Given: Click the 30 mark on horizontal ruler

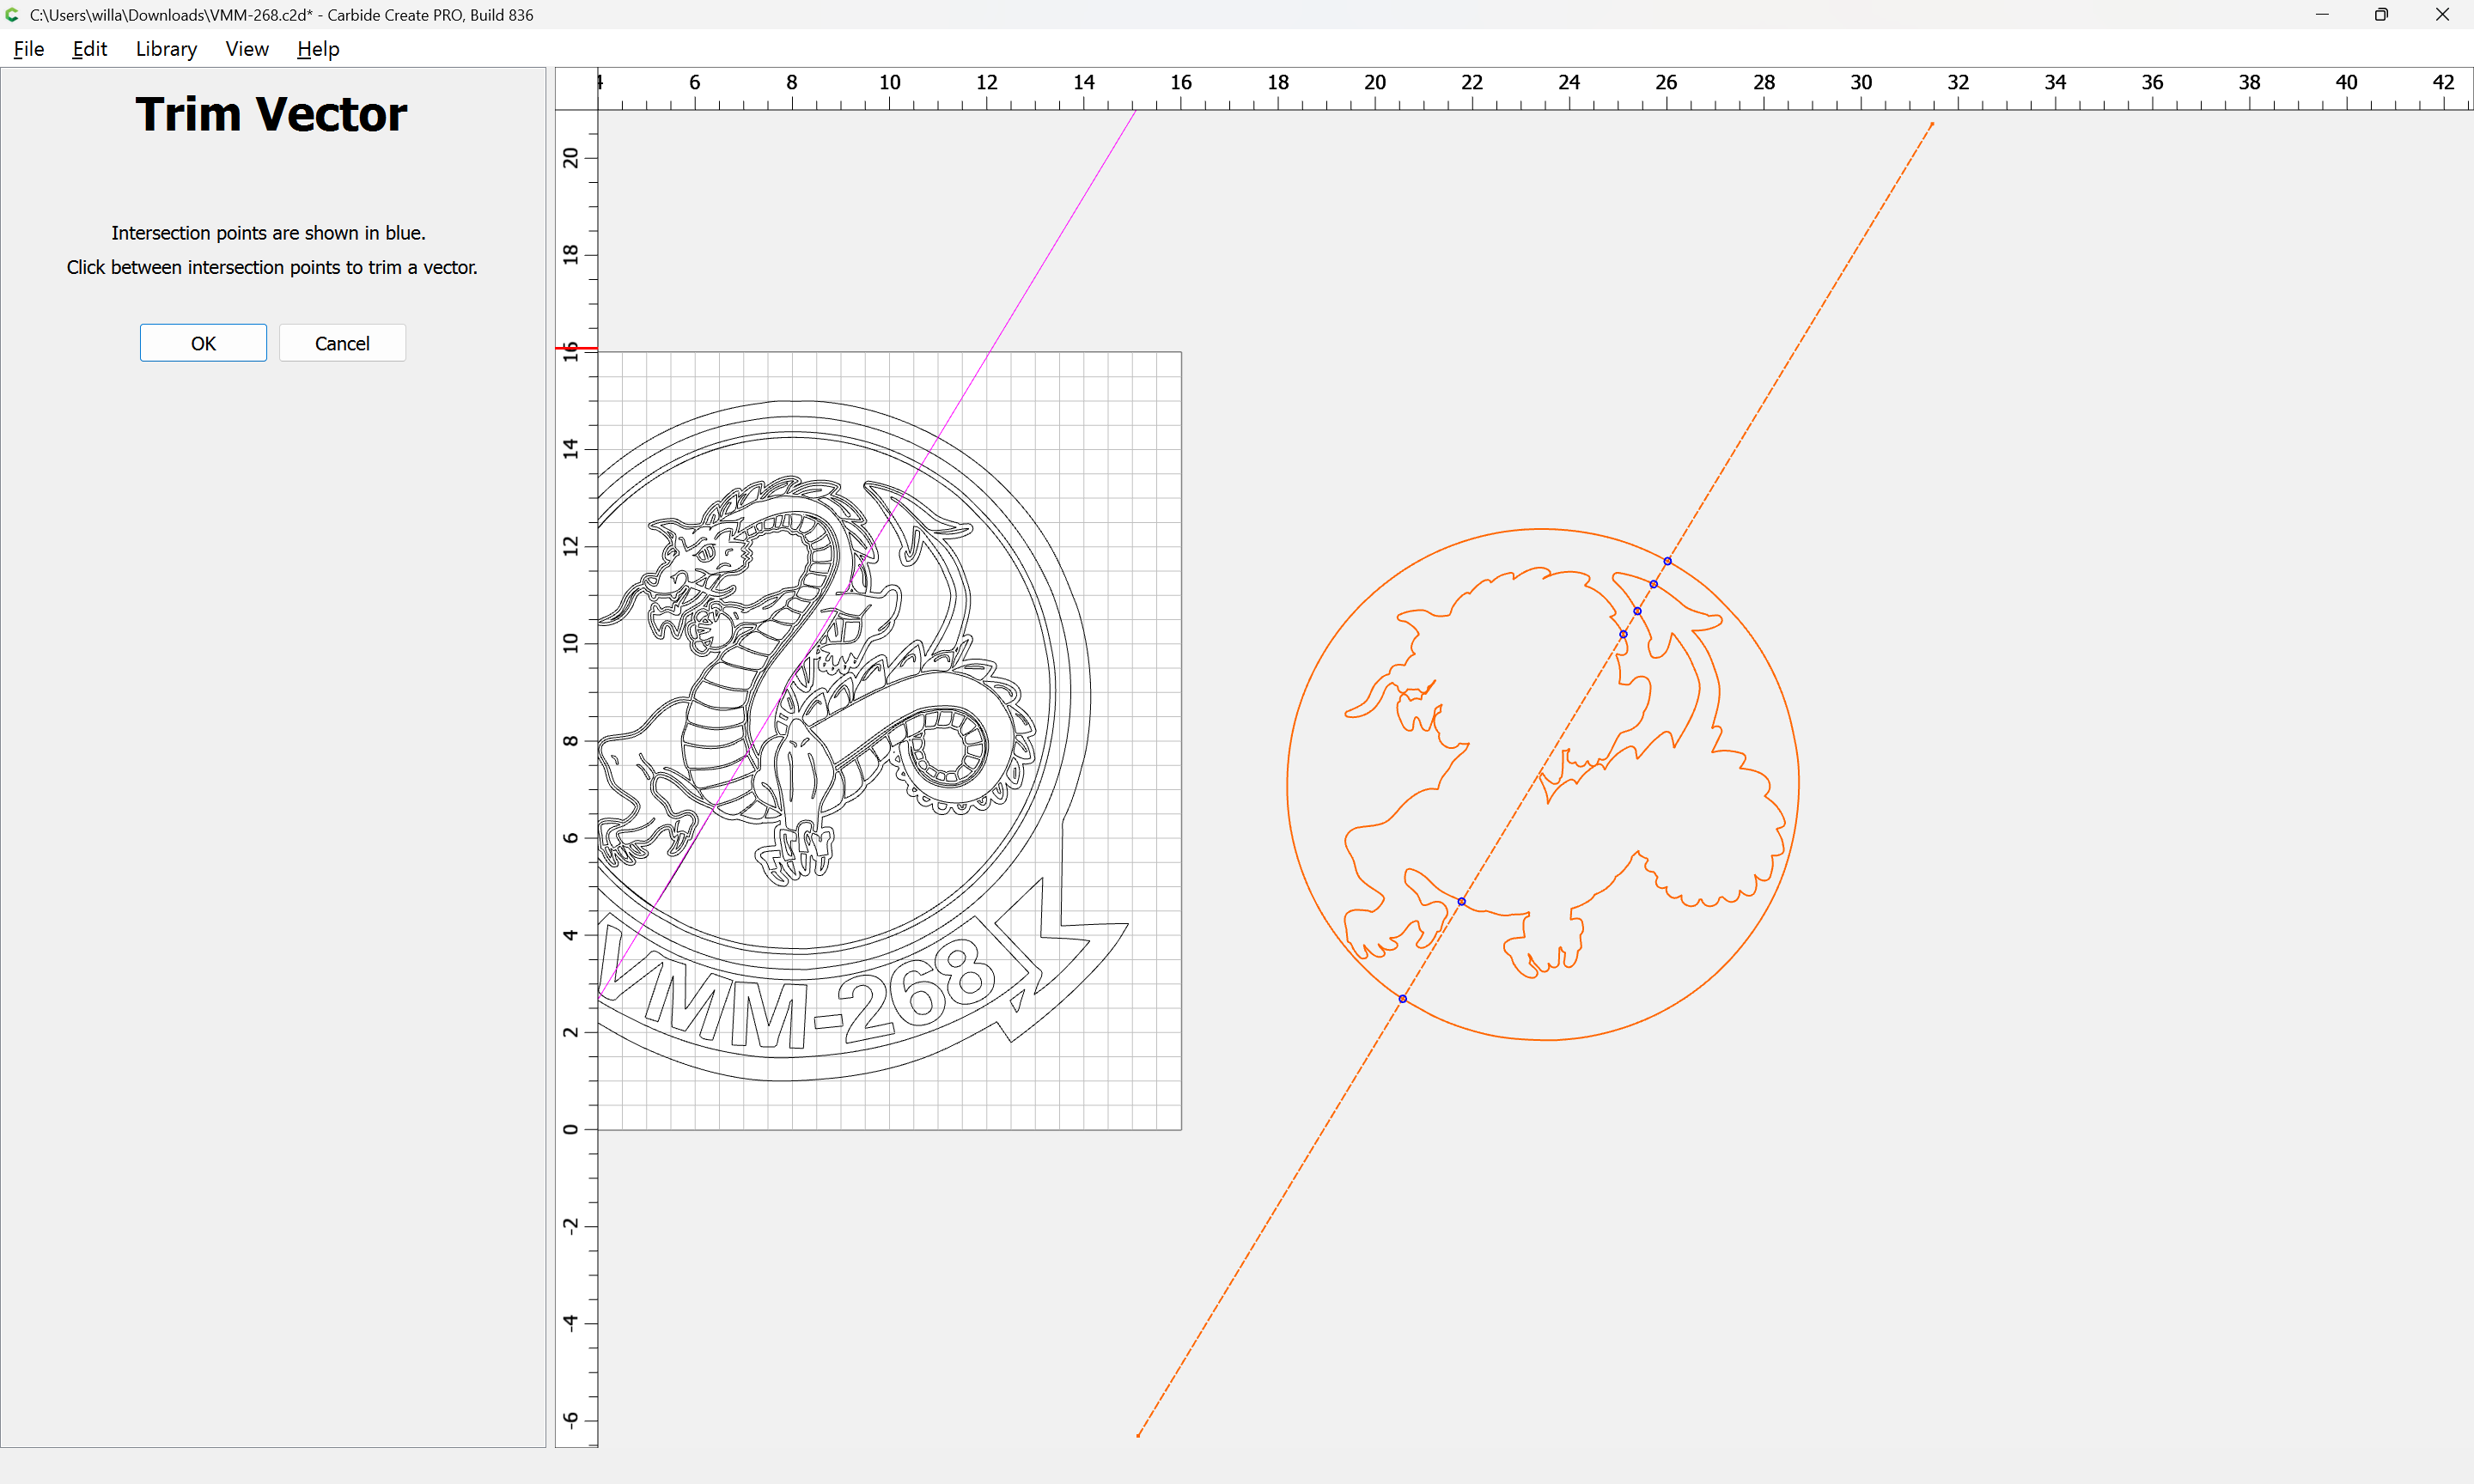Looking at the screenshot, I should [1860, 83].
